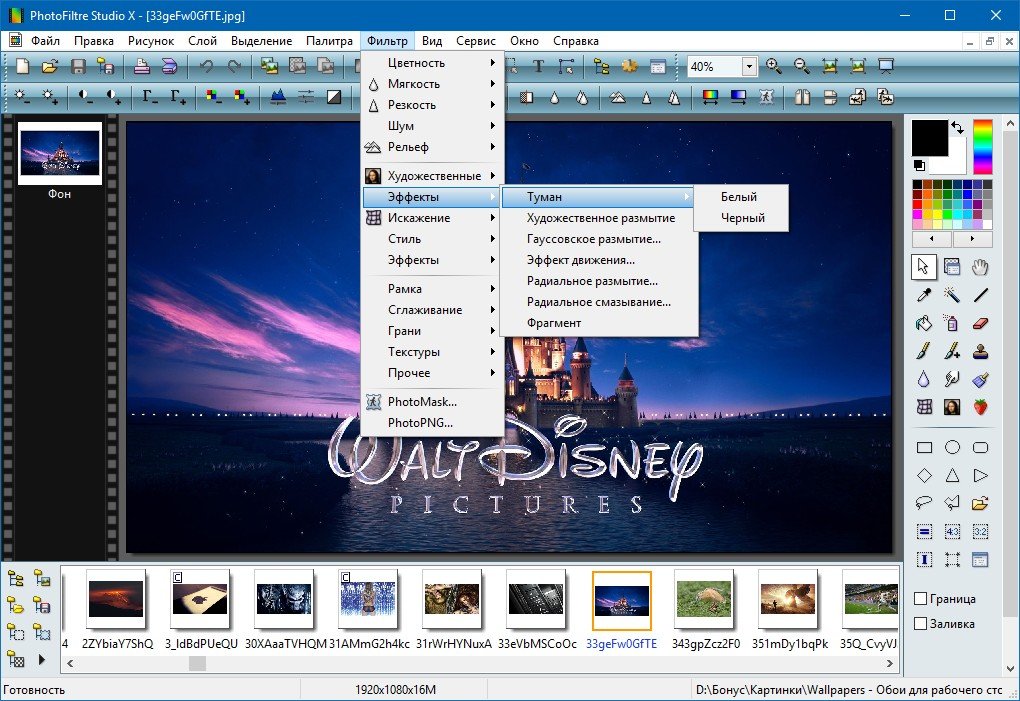The image size is (1020, 701).
Task: Pick the Magic Wand tool
Action: click(952, 295)
